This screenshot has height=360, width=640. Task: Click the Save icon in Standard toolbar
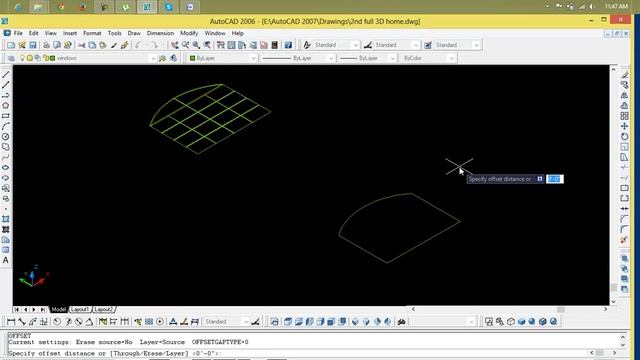pyautogui.click(x=33, y=45)
